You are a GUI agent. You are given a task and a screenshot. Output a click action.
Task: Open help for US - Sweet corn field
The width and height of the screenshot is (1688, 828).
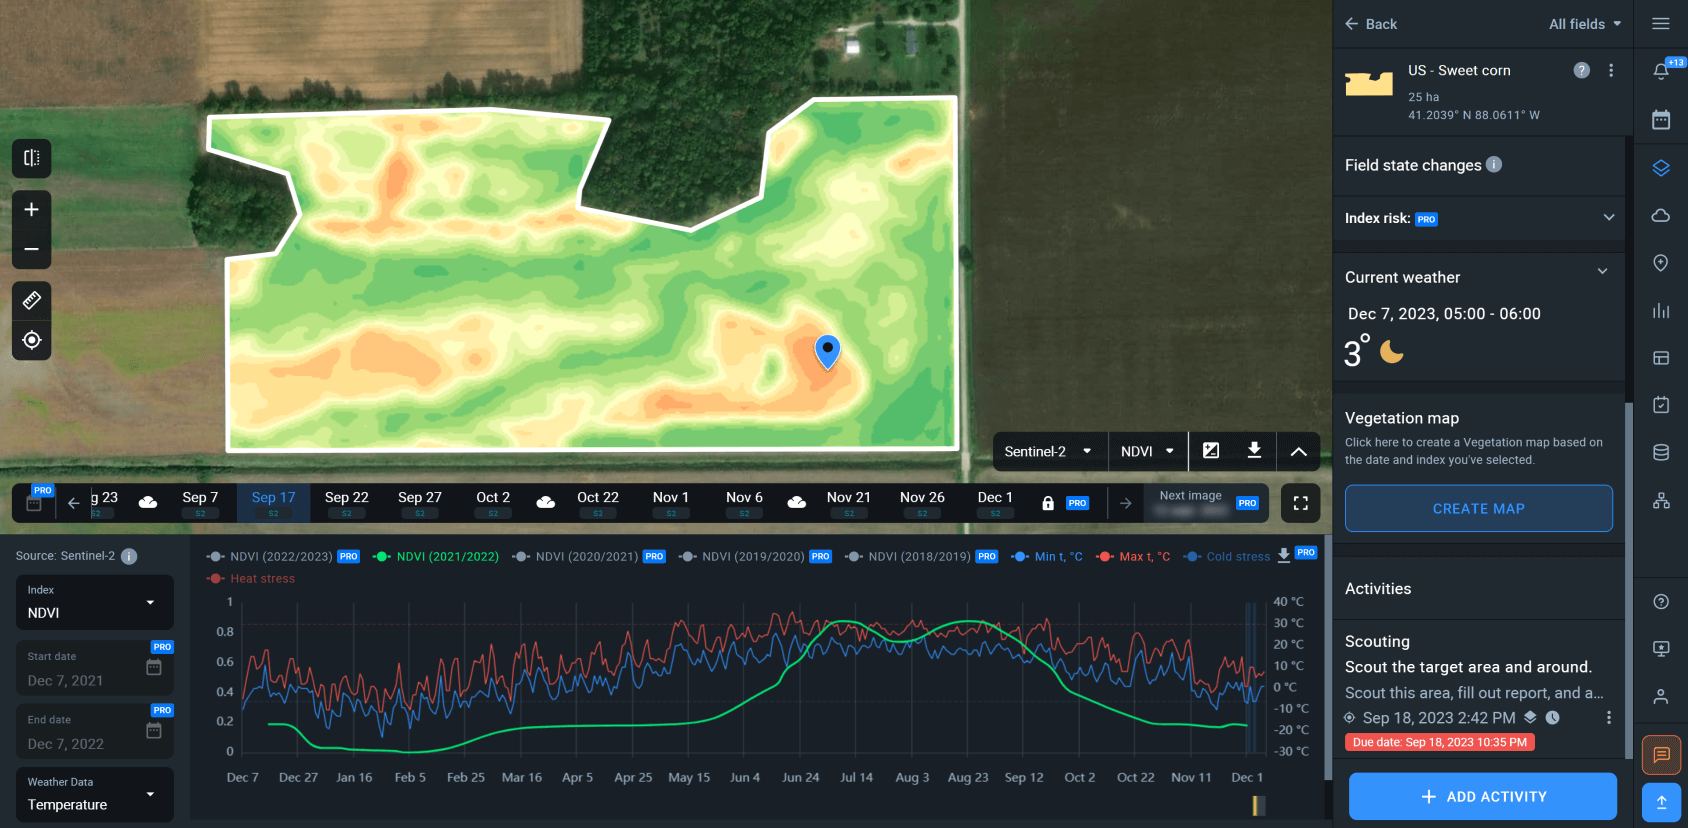click(x=1581, y=70)
